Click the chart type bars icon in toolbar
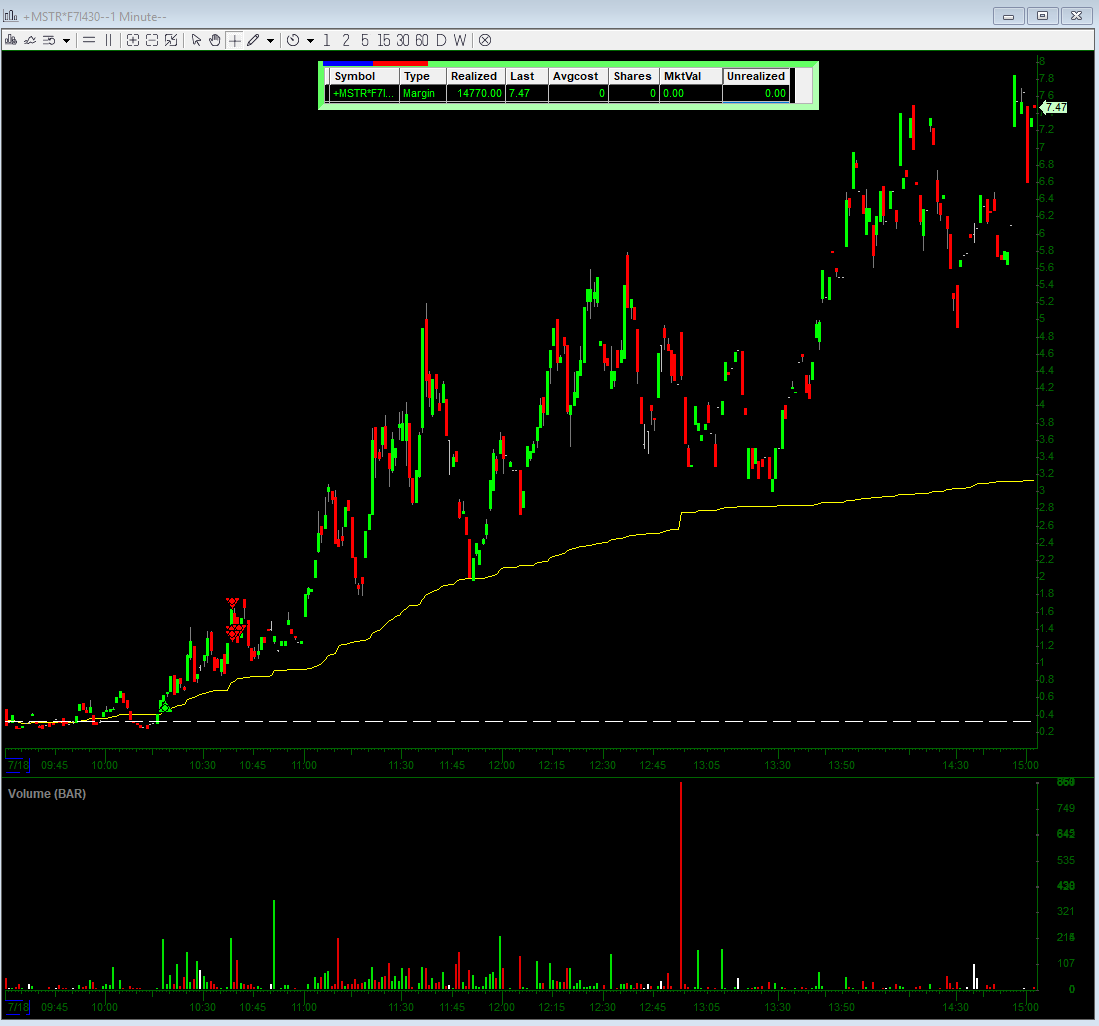1099x1026 pixels. click(x=11, y=41)
